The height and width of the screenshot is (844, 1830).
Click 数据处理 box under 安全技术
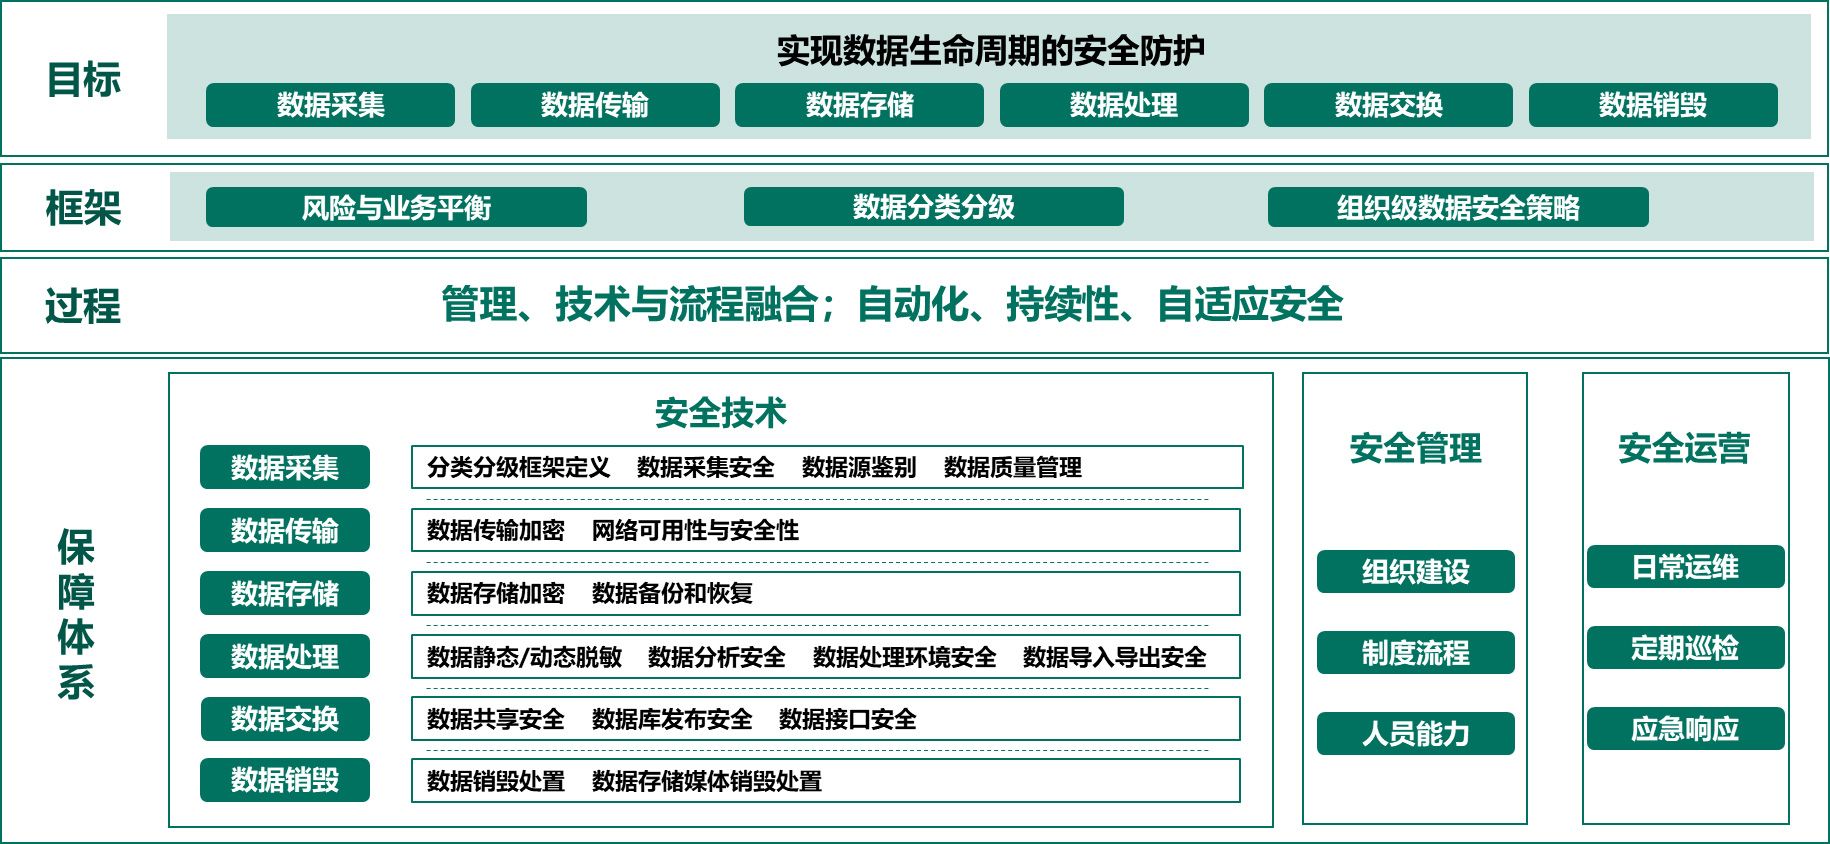click(285, 656)
